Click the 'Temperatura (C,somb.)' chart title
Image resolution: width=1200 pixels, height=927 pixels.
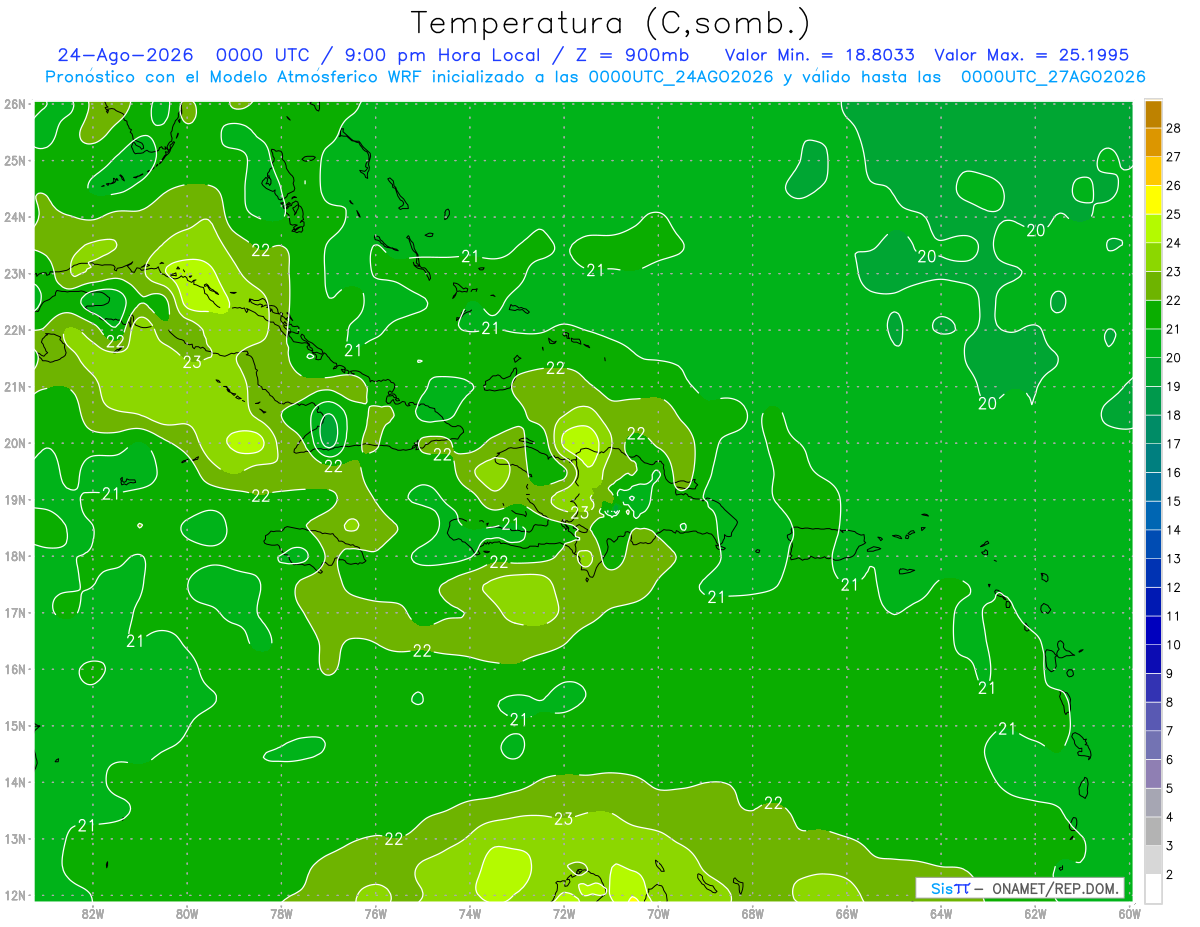611,23
